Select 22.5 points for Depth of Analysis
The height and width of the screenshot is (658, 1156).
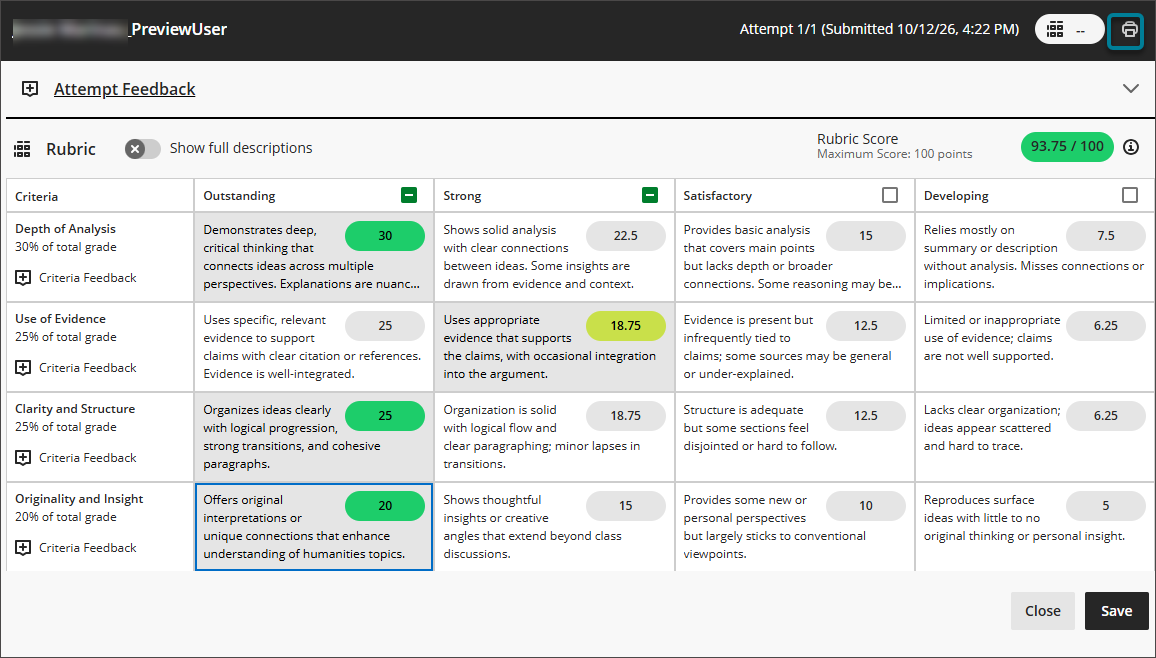coord(625,236)
